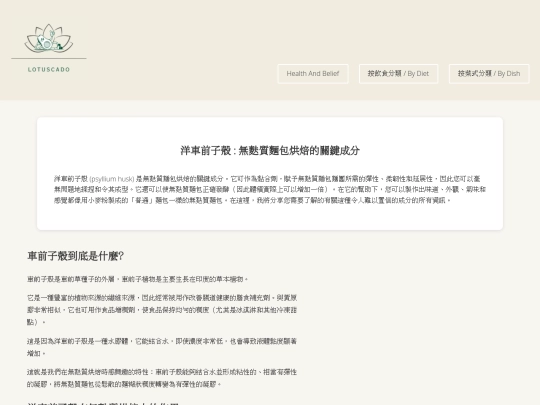
Task: Open the 按菜式分類 / By Dish menu
Action: click(x=489, y=74)
